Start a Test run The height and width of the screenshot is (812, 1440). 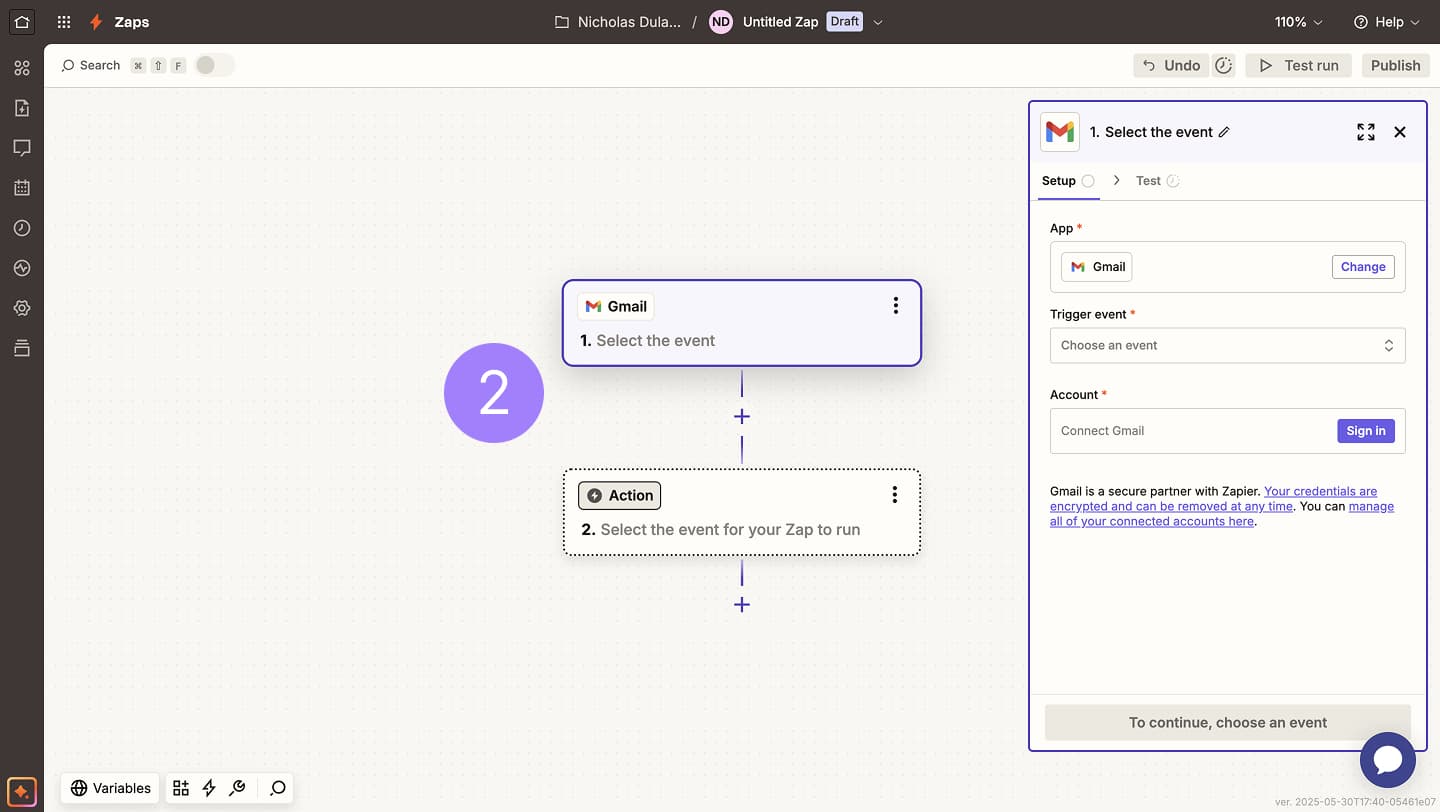1298,65
